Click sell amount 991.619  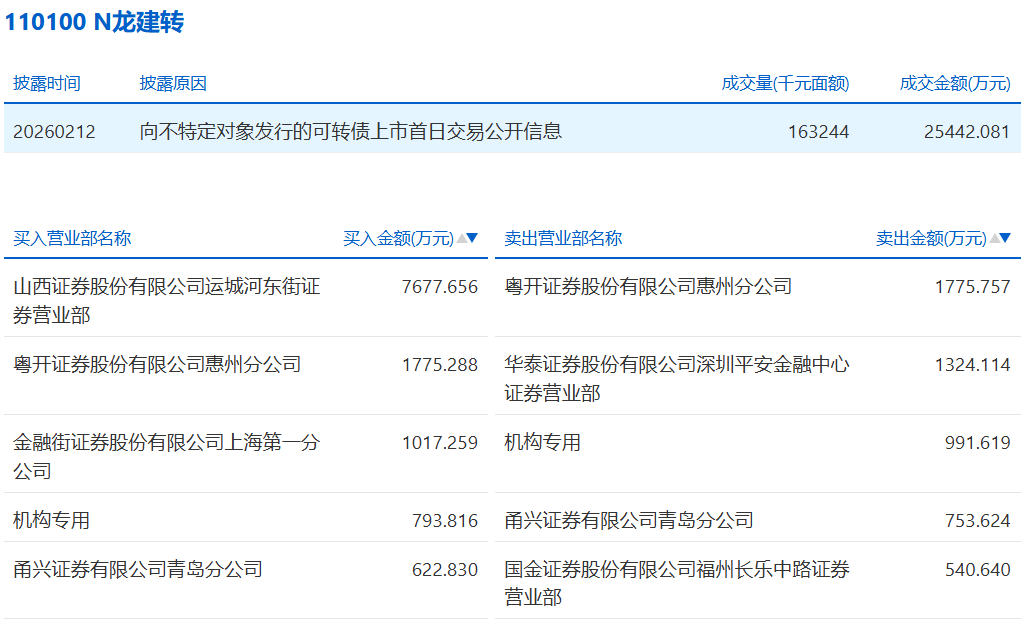978,443
